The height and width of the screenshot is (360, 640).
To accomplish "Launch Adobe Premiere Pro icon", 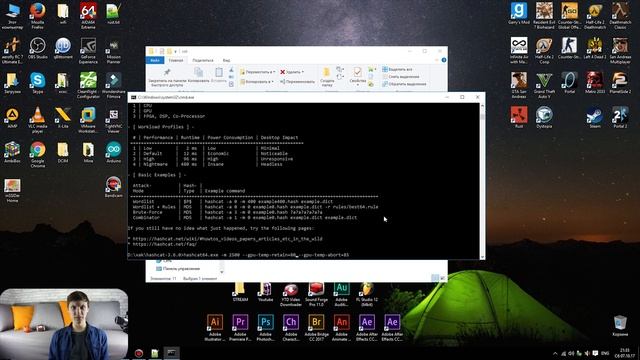I will (240, 328).
